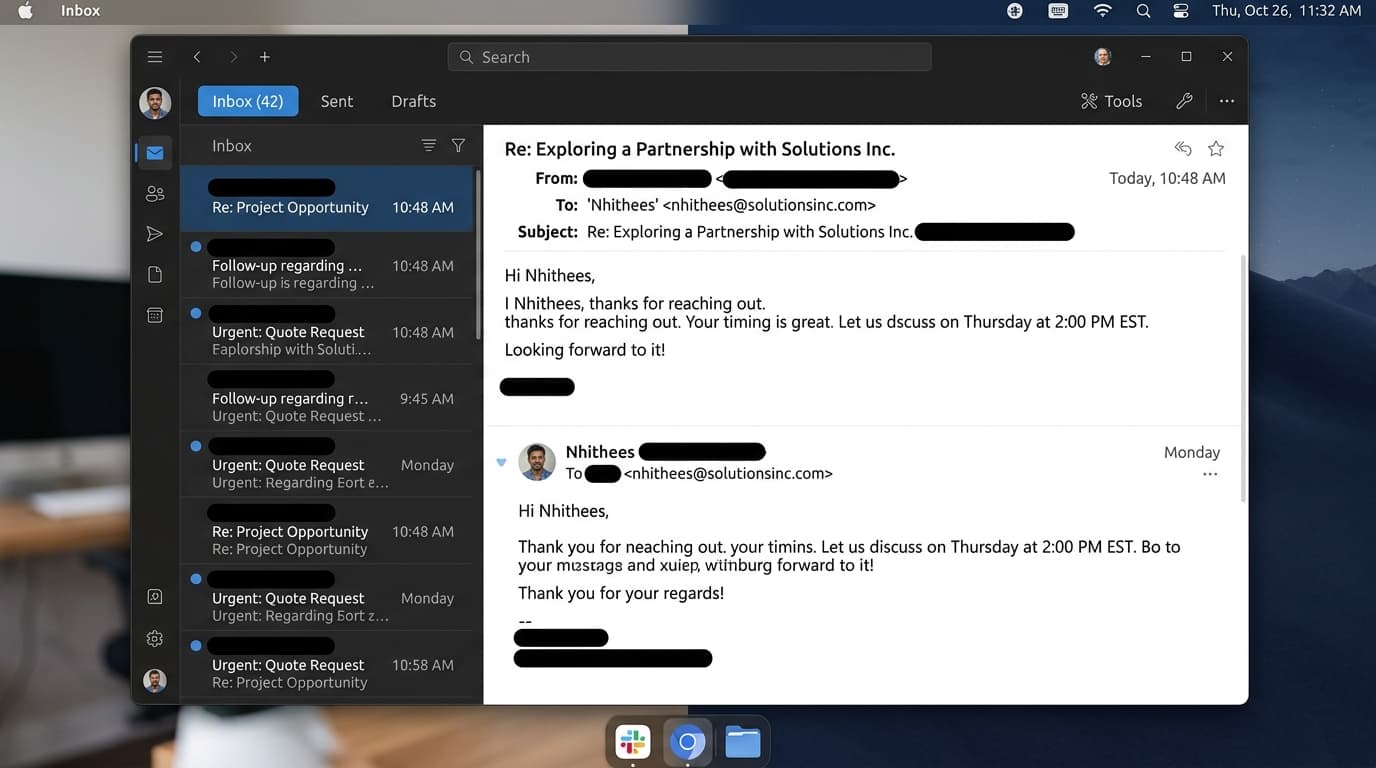Select the Mail envelope icon in sidebar
The image size is (1376, 768).
click(155, 153)
